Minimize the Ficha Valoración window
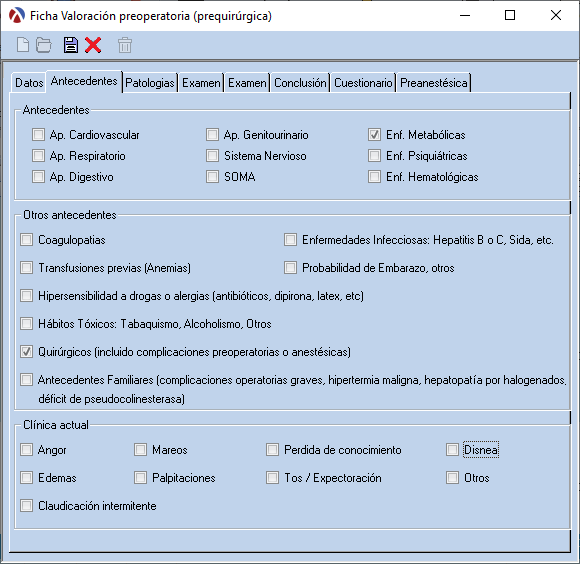Screen dimensions: 580x564 [465, 16]
